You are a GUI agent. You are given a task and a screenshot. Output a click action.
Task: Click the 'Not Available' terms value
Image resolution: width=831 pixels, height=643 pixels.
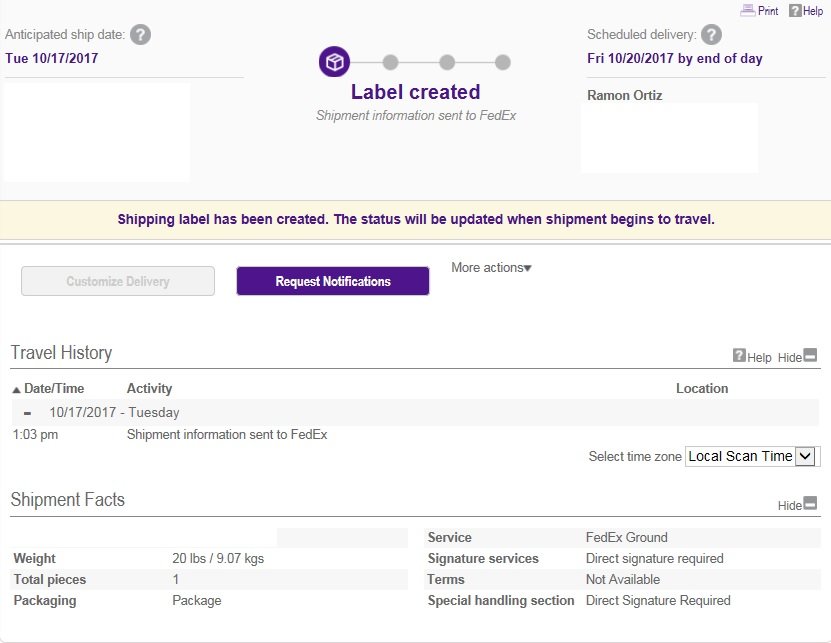click(623, 579)
